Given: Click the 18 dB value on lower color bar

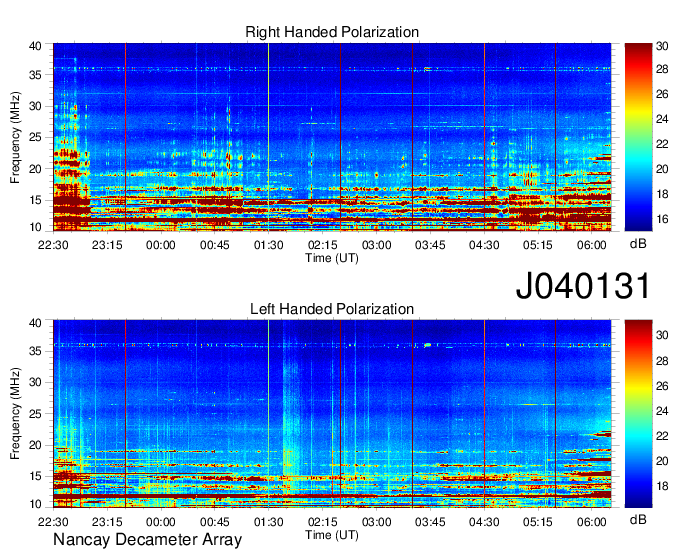Looking at the screenshot, I should click(662, 486).
